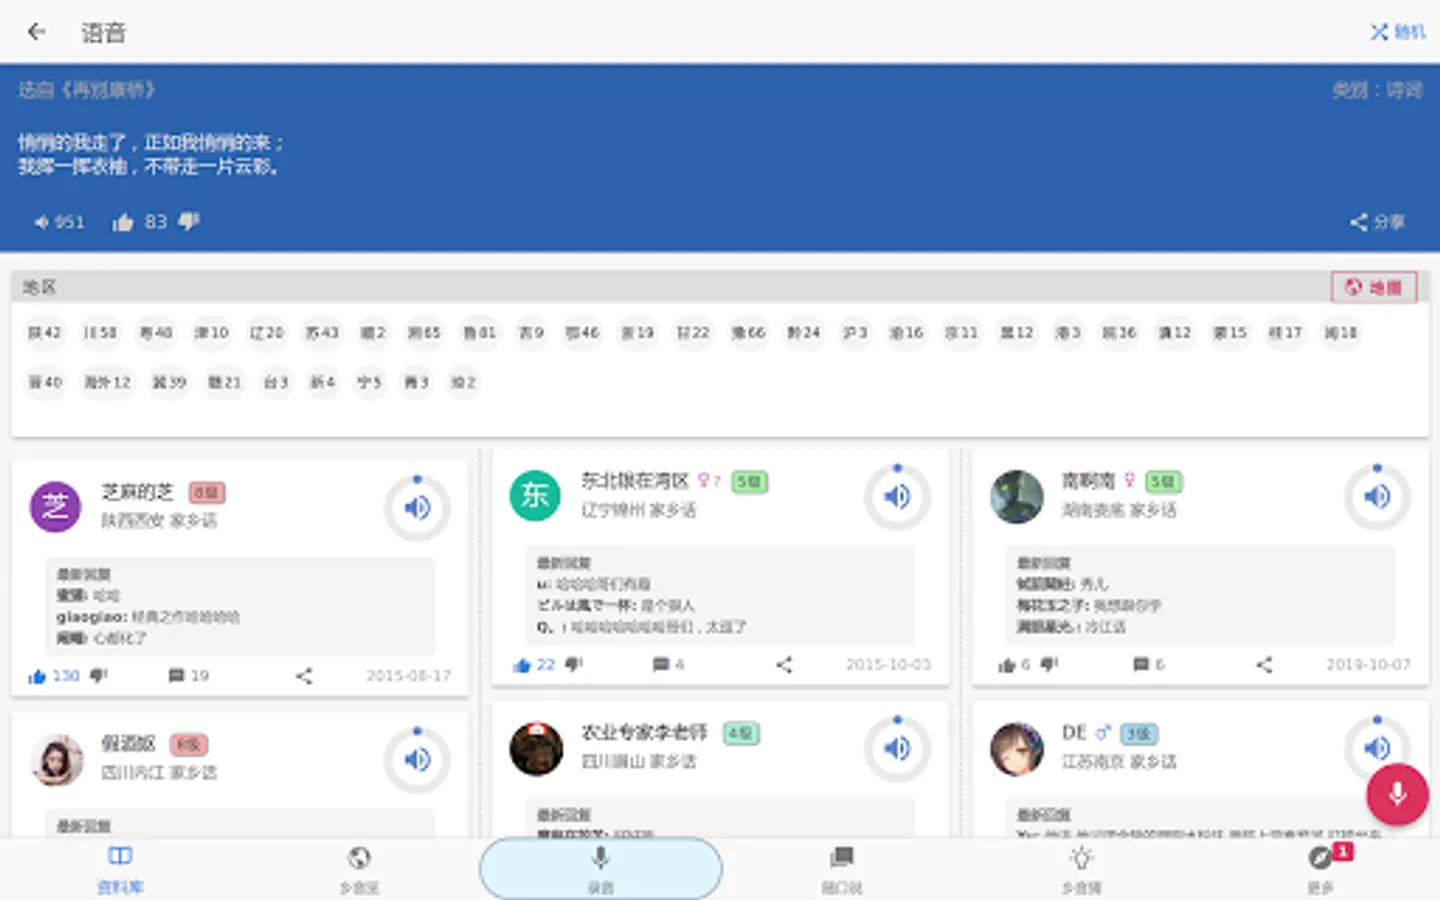Screen dimensions: 1440x900
Task: Select the 川 58 region chip
Action: pos(100,333)
